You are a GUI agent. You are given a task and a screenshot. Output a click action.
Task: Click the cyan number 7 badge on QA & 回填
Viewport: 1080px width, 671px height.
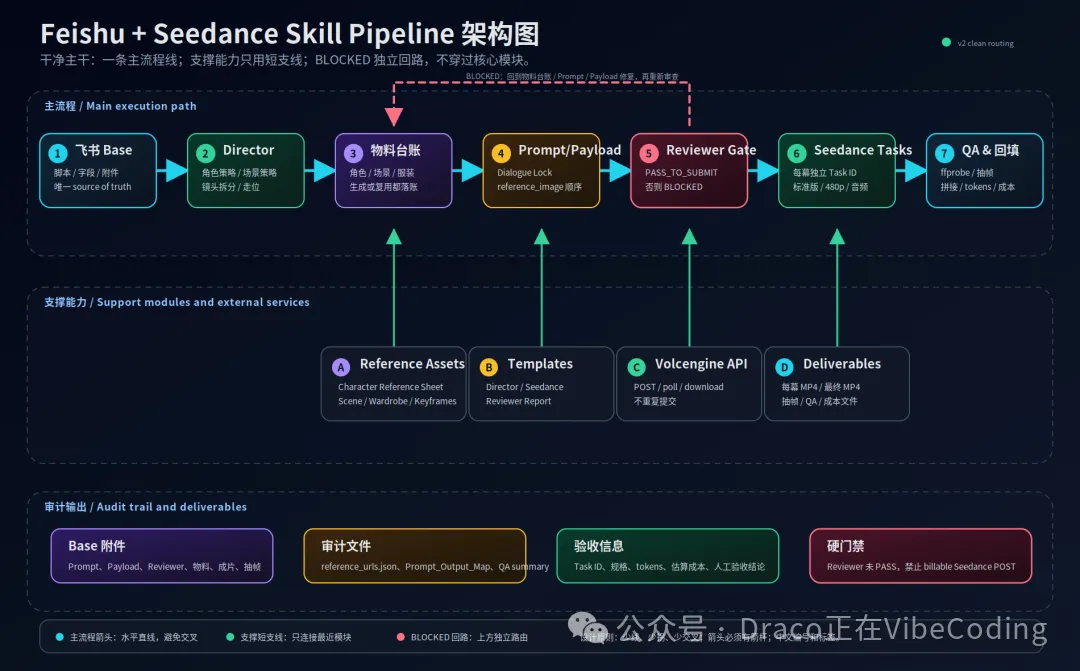pos(944,153)
